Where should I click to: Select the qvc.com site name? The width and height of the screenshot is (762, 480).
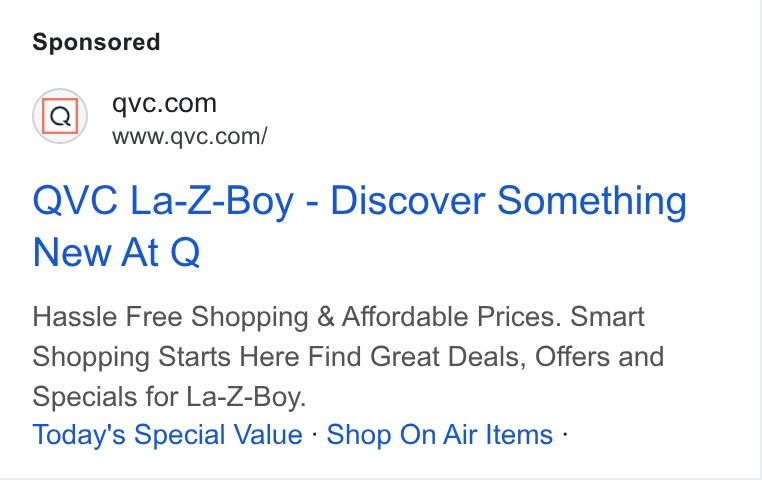164,103
